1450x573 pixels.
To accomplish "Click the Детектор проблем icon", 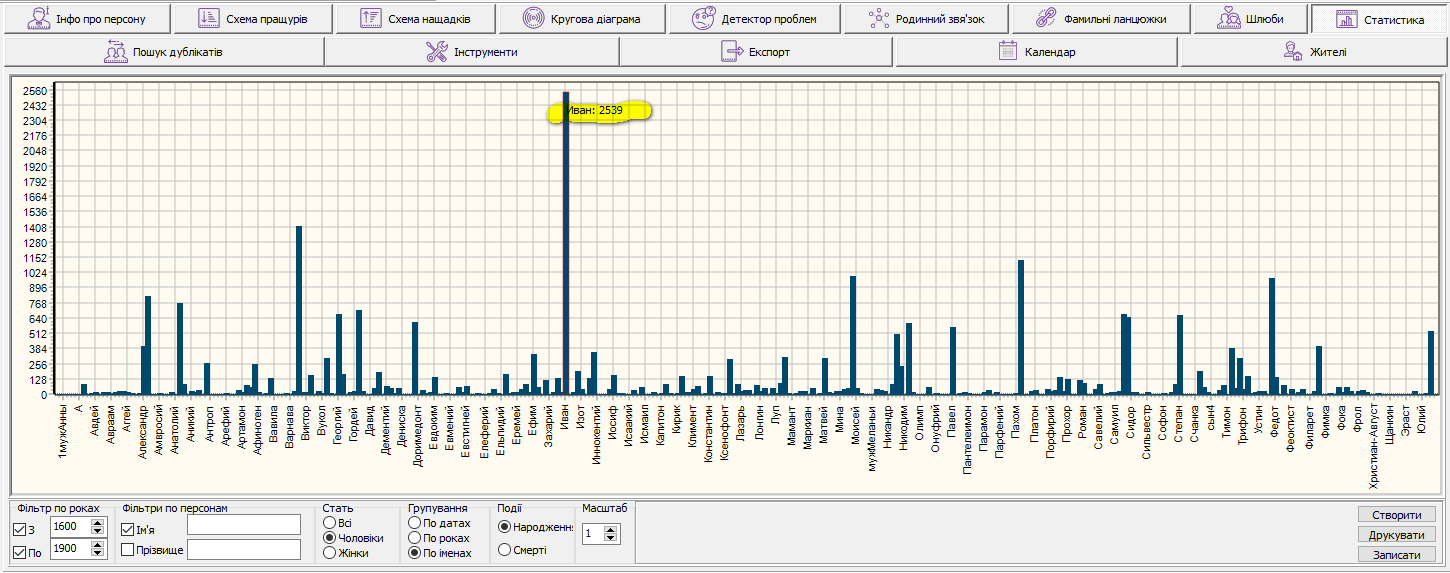I will [x=704, y=19].
